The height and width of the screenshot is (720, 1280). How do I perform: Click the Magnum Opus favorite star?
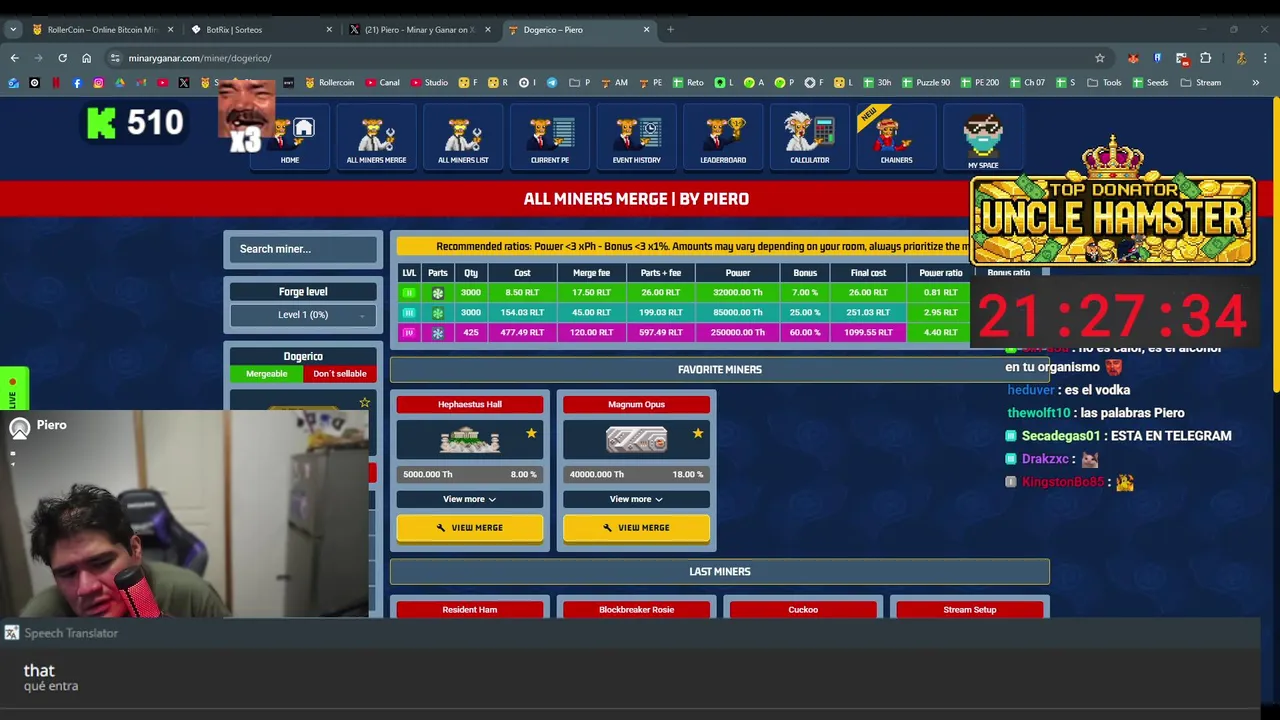tap(698, 433)
